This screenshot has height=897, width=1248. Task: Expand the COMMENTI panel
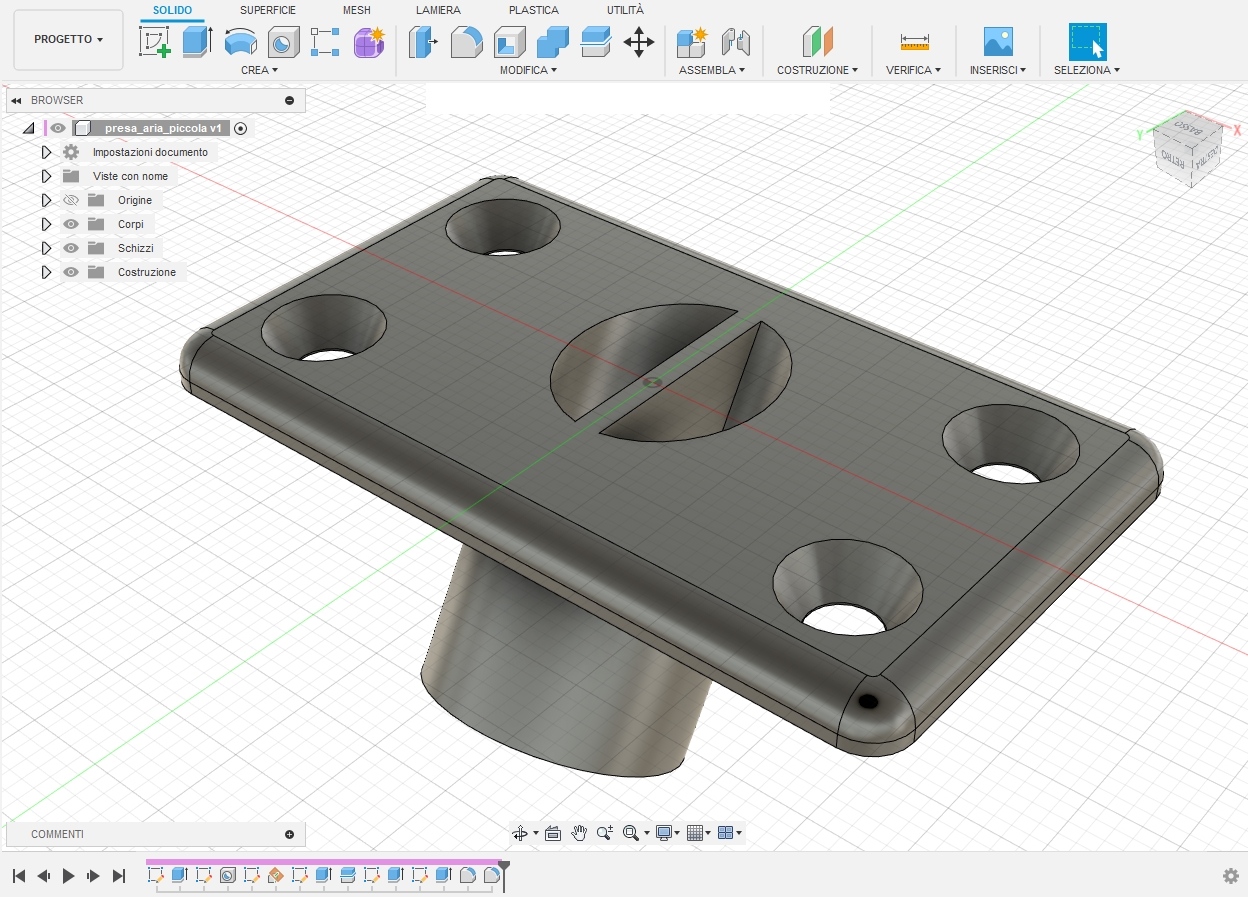(x=290, y=834)
